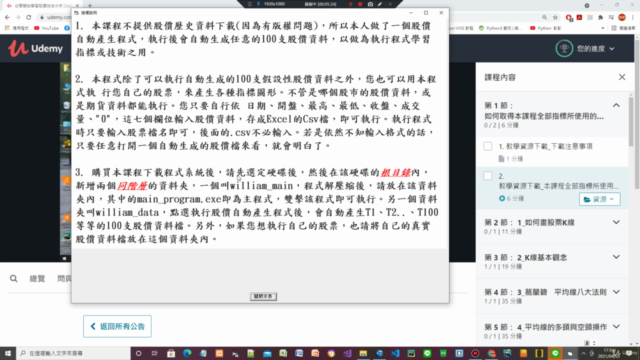This screenshot has height=360, width=640.
Task: Open Task View on taskbar
Action: click(154, 353)
